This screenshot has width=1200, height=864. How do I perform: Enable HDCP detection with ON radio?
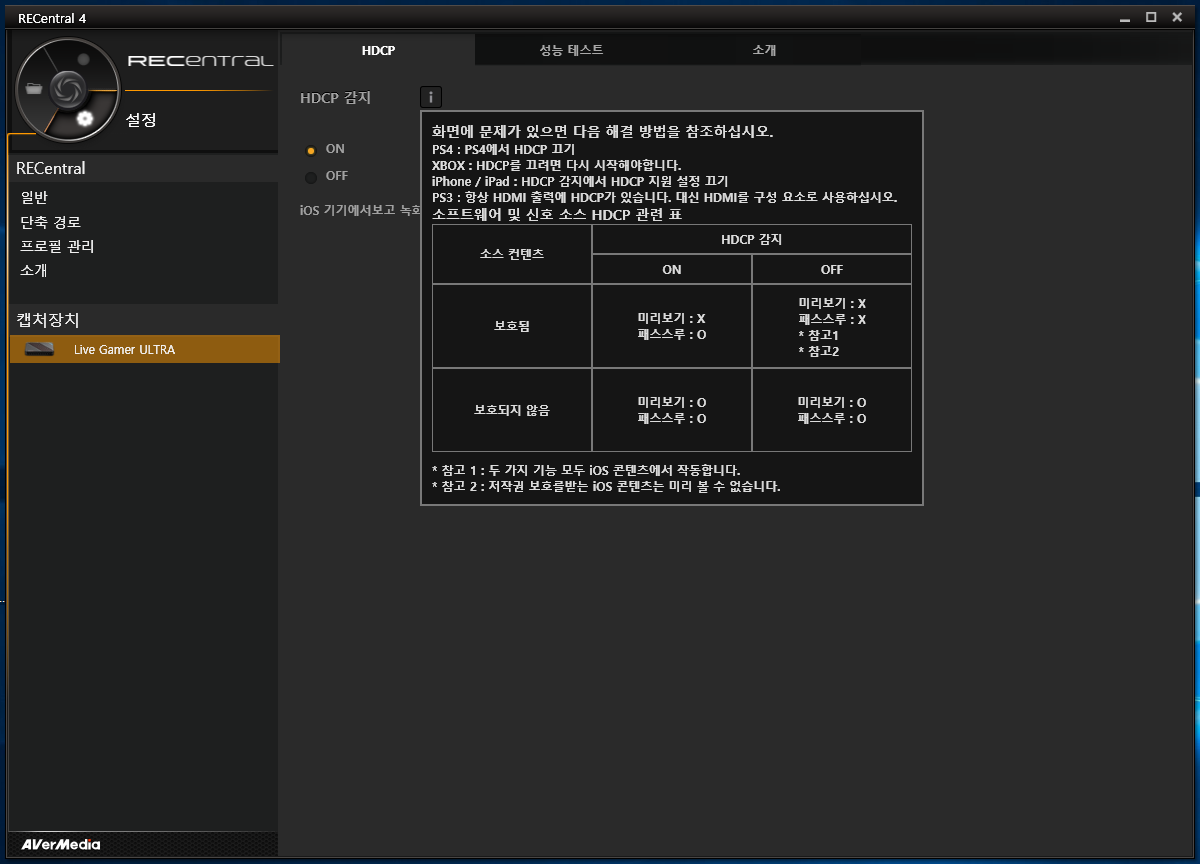click(311, 149)
